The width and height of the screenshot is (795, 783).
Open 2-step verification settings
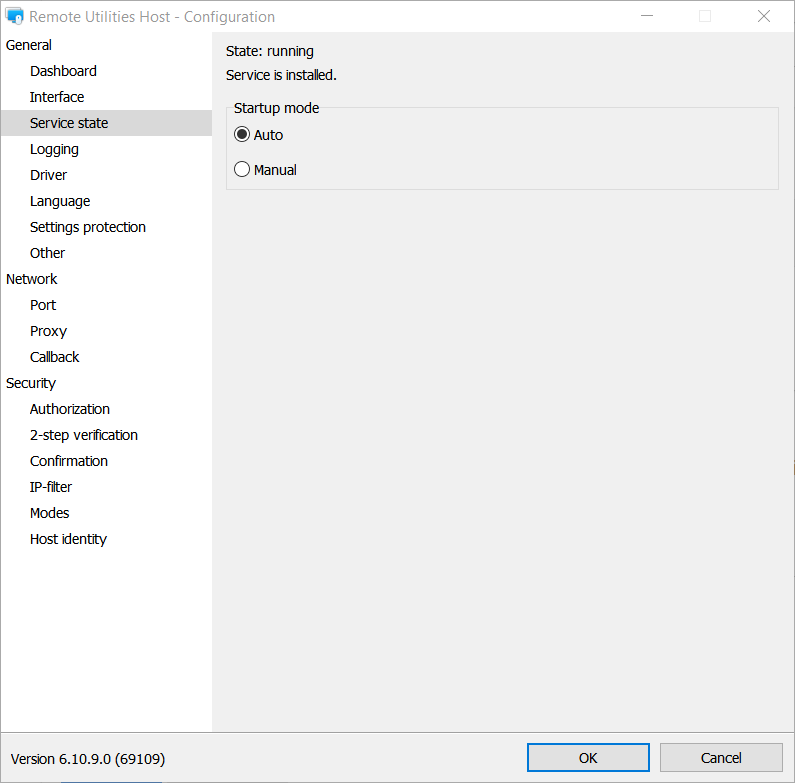(84, 435)
